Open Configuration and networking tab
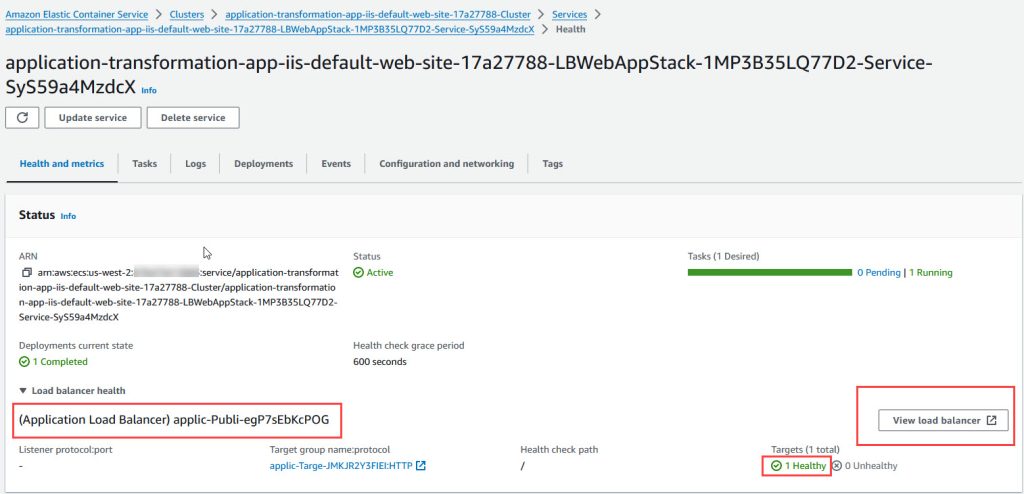1024x494 pixels. pyautogui.click(x=447, y=164)
